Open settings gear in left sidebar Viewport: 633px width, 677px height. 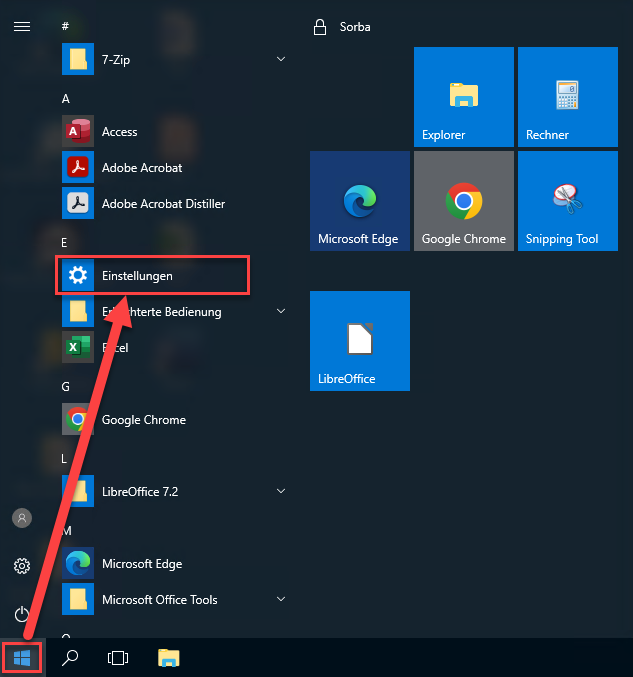pos(22,566)
